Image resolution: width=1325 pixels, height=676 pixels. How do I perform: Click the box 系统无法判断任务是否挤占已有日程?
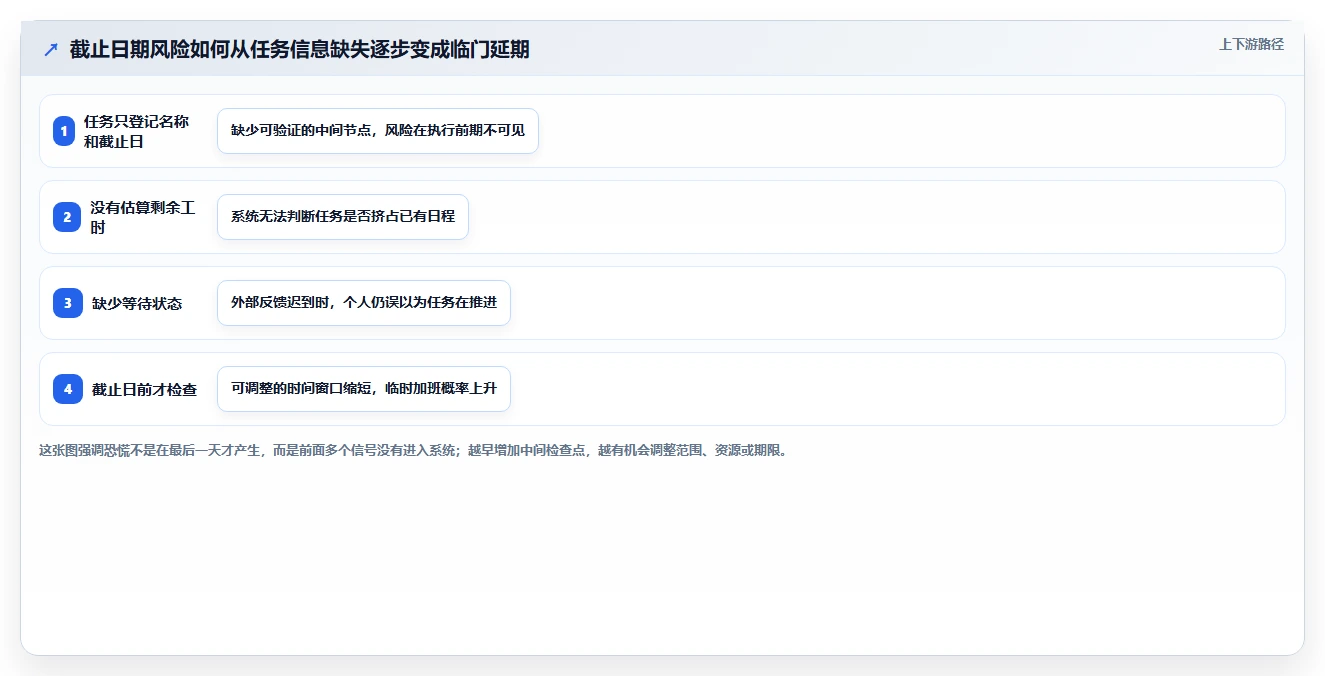click(343, 217)
